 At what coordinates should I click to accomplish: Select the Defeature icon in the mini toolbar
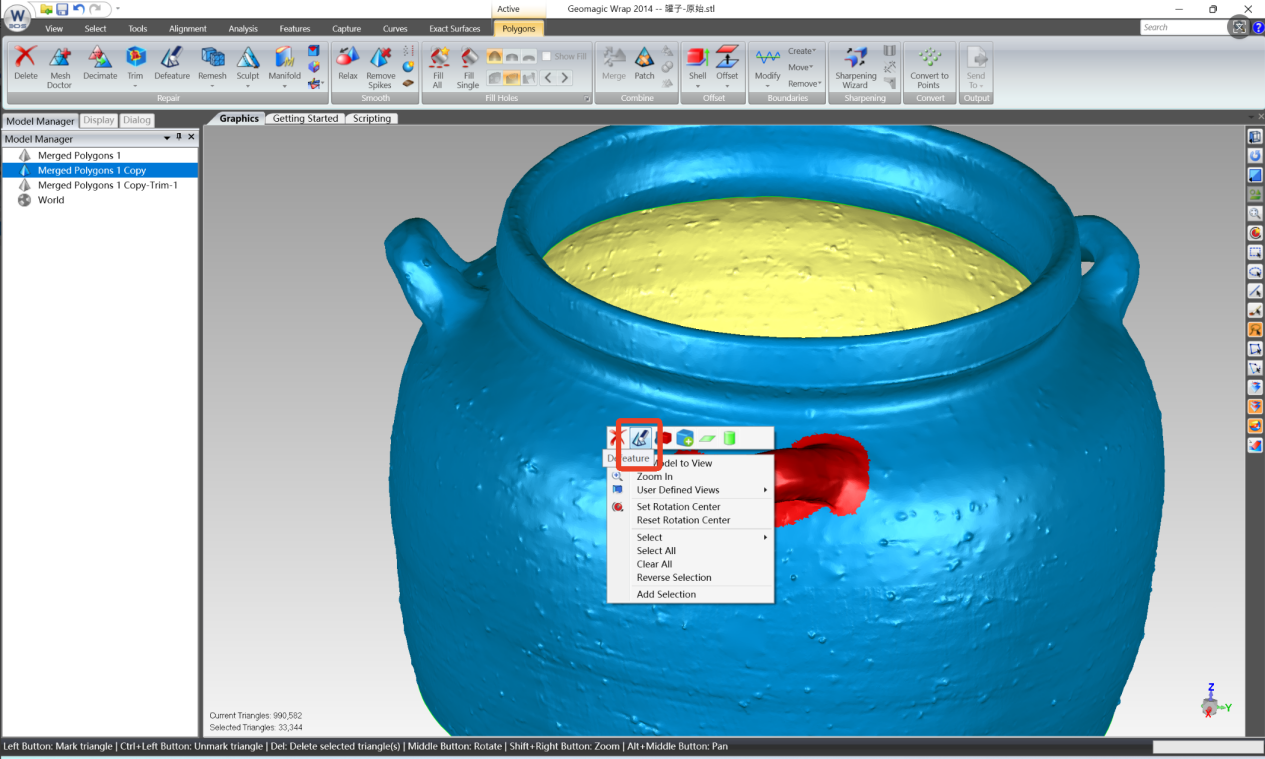tap(638, 437)
